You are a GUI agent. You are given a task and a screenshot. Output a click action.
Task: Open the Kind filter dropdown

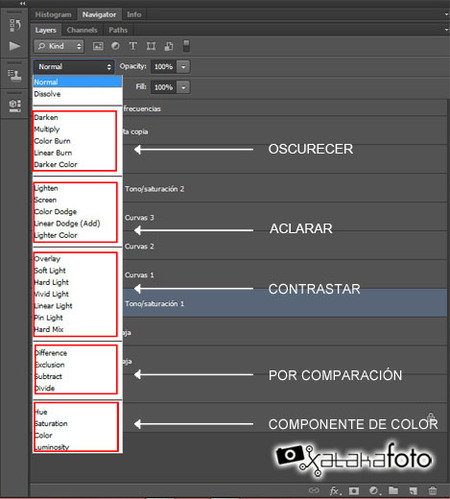59,46
